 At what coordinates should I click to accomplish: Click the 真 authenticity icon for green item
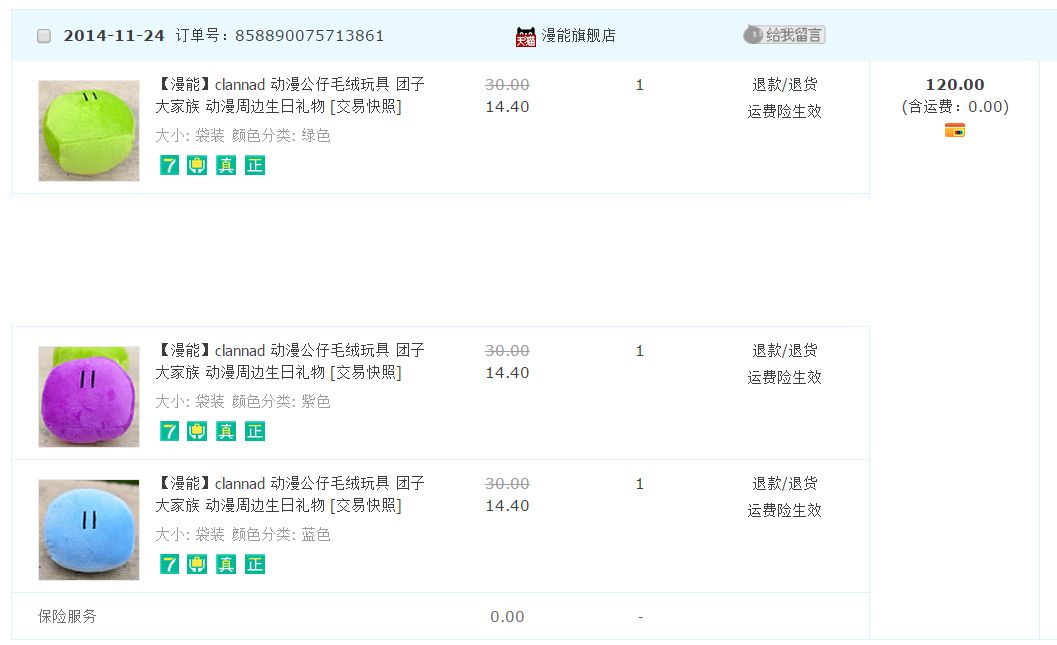click(227, 165)
